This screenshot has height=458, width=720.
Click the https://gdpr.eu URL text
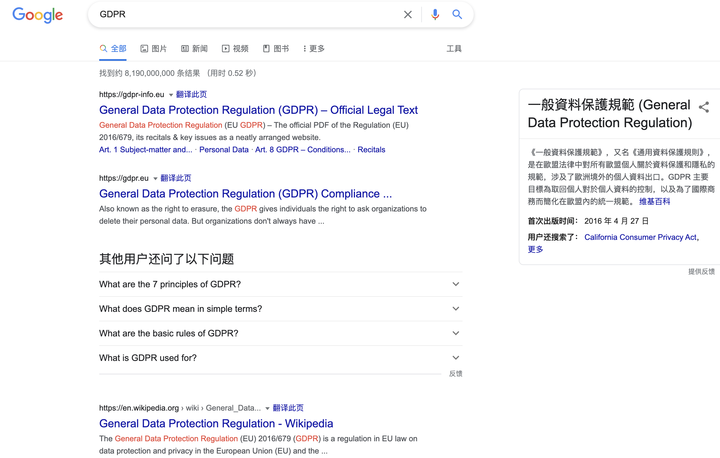pos(124,178)
